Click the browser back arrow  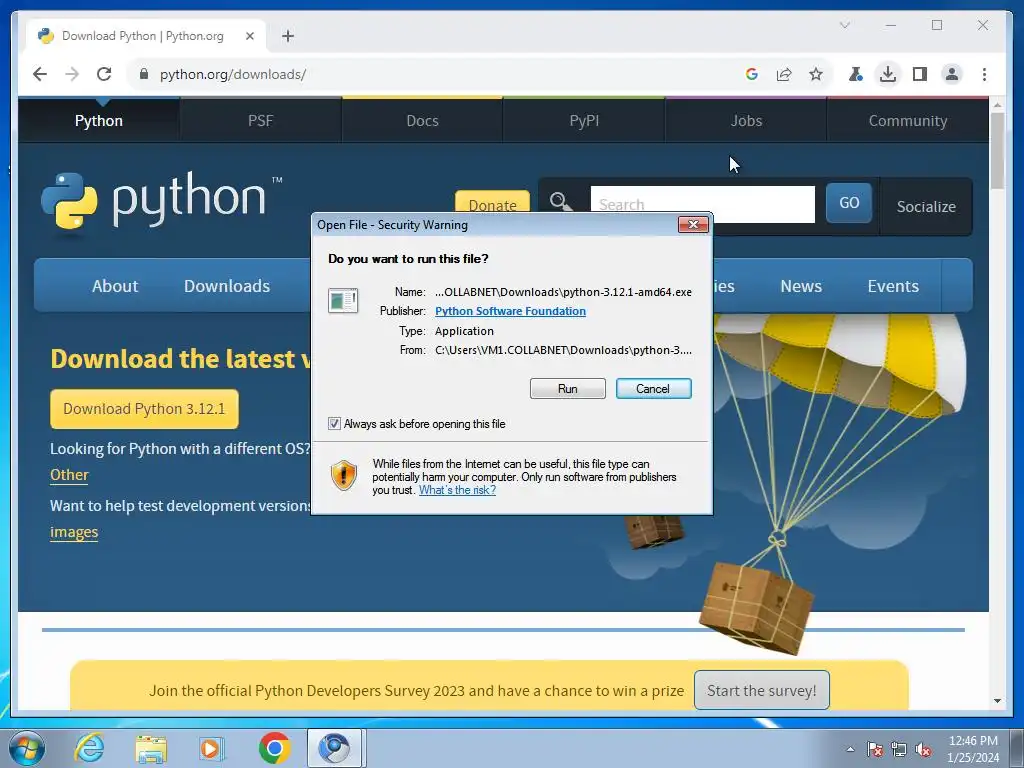(x=40, y=74)
